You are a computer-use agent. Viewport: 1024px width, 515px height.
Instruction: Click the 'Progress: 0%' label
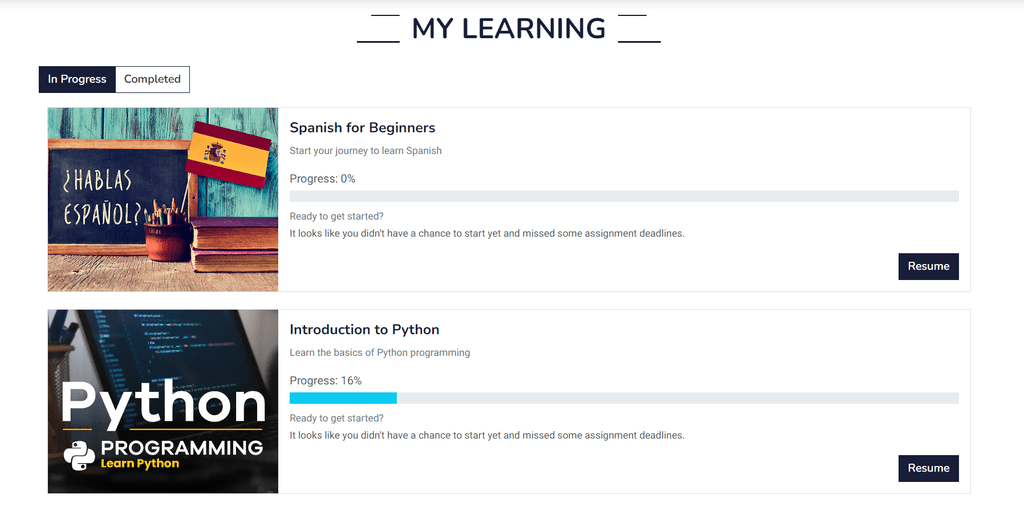(323, 179)
